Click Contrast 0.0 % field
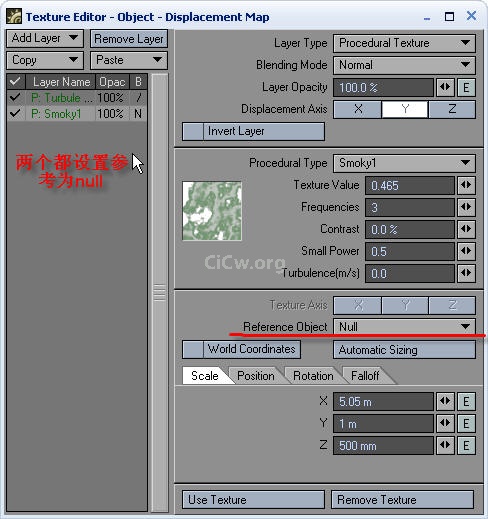Screen dimensions: 488x519 pos(410,229)
